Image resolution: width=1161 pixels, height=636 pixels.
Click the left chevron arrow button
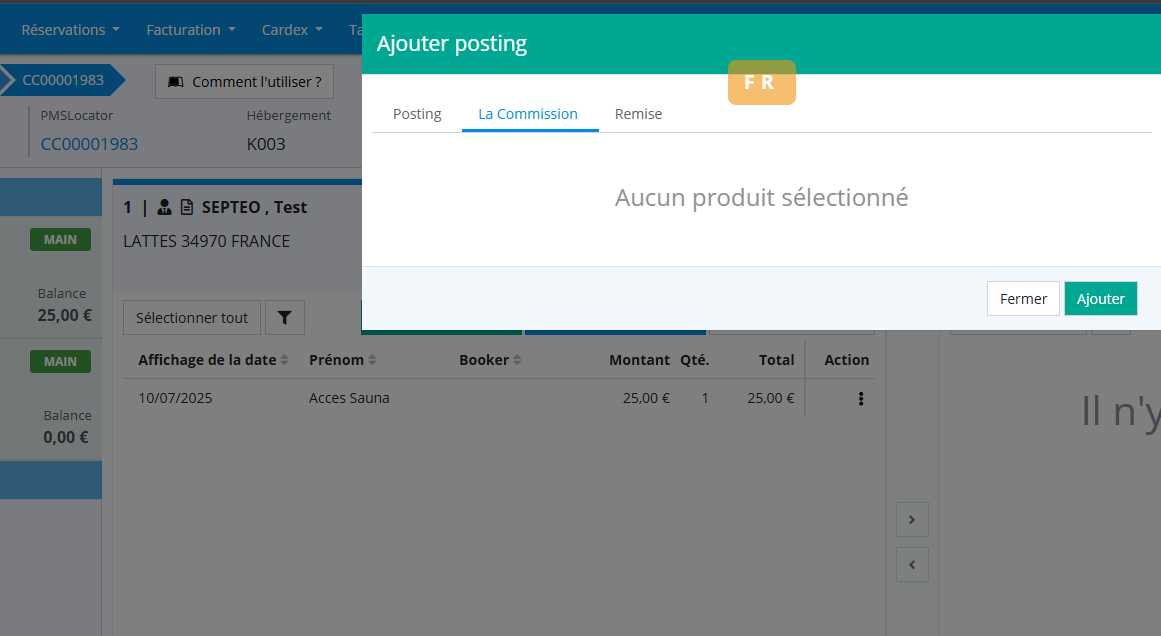[912, 564]
